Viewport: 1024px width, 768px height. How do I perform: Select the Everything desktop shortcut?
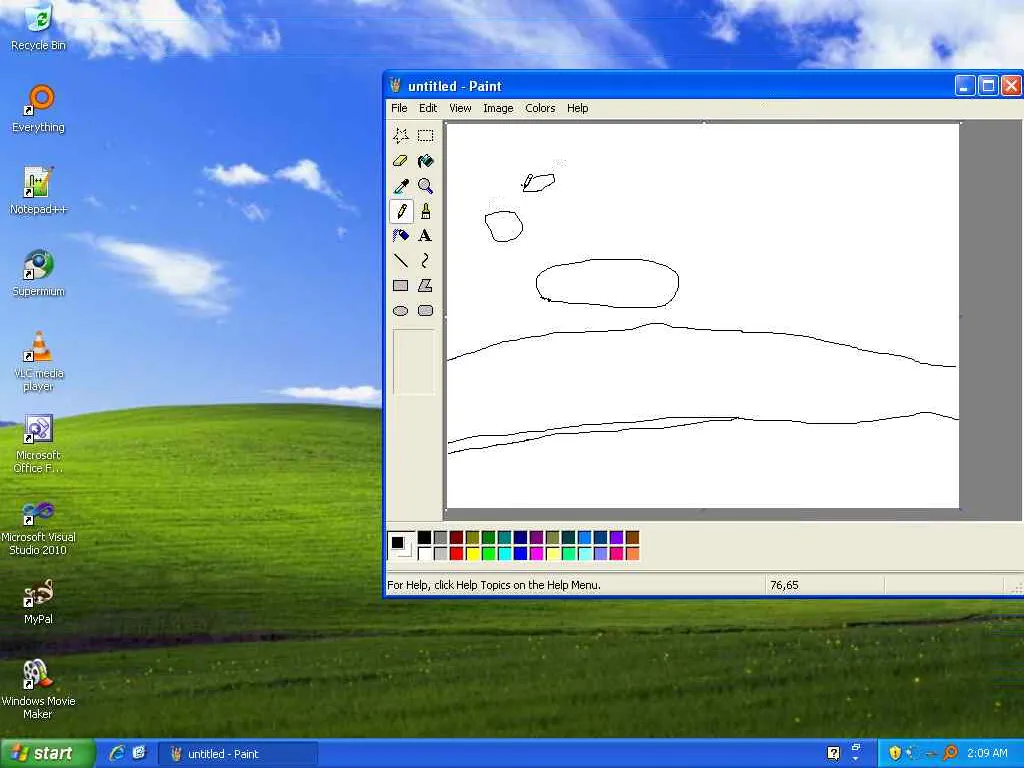(x=39, y=109)
